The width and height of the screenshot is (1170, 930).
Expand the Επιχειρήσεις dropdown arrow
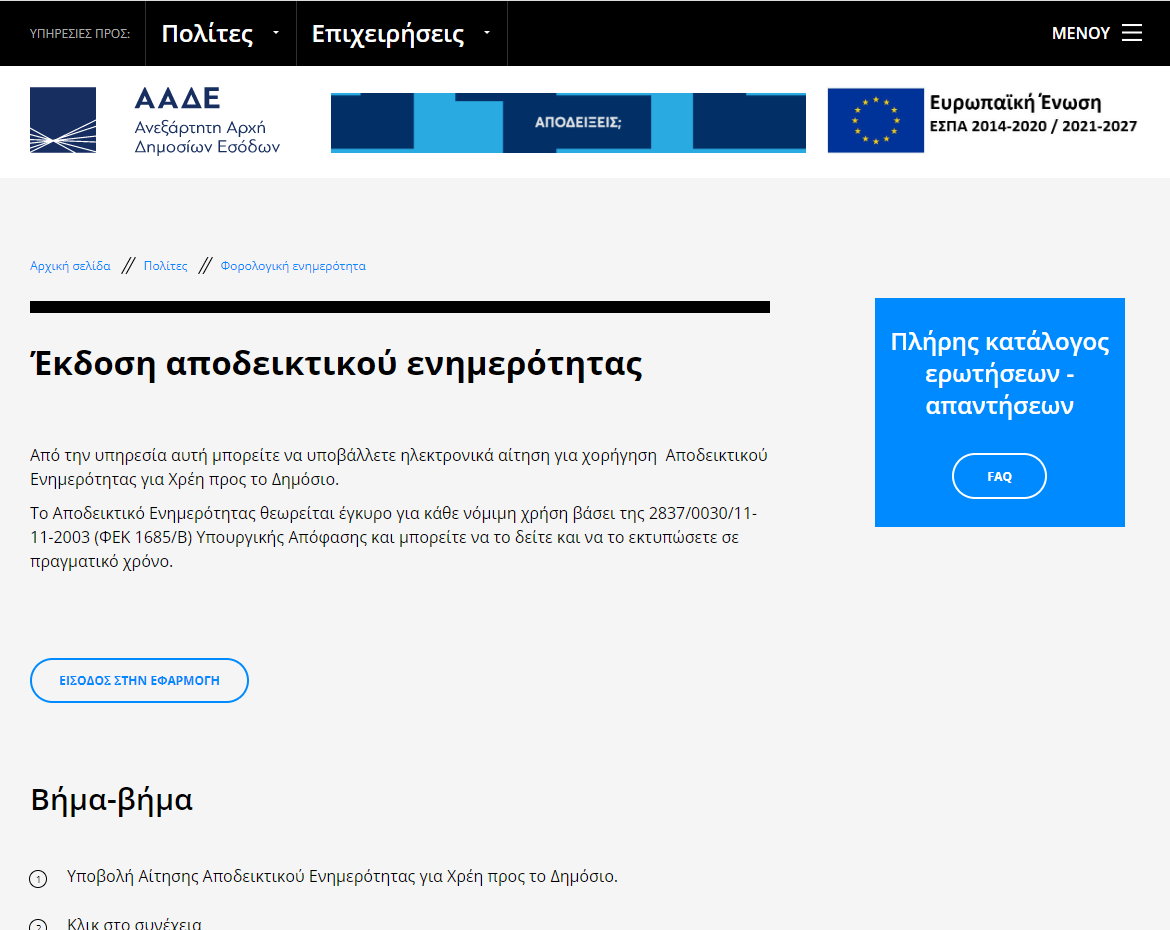pyautogui.click(x=487, y=33)
